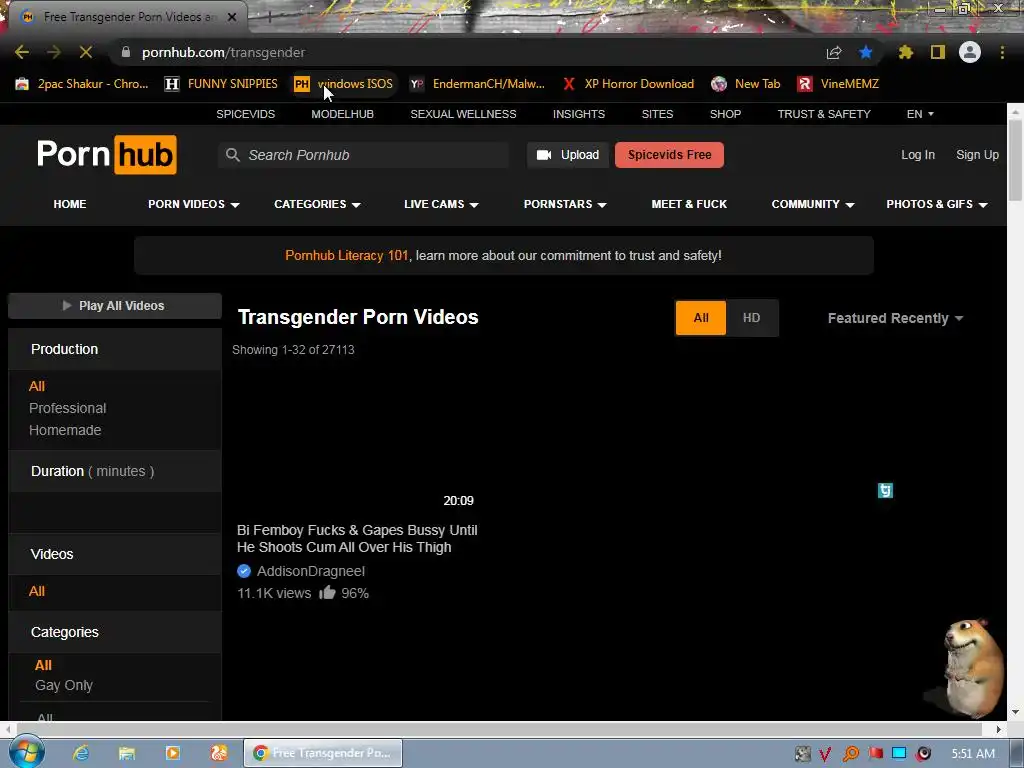Click the orange magnifier tray icon
The image size is (1024, 768).
coord(850,754)
